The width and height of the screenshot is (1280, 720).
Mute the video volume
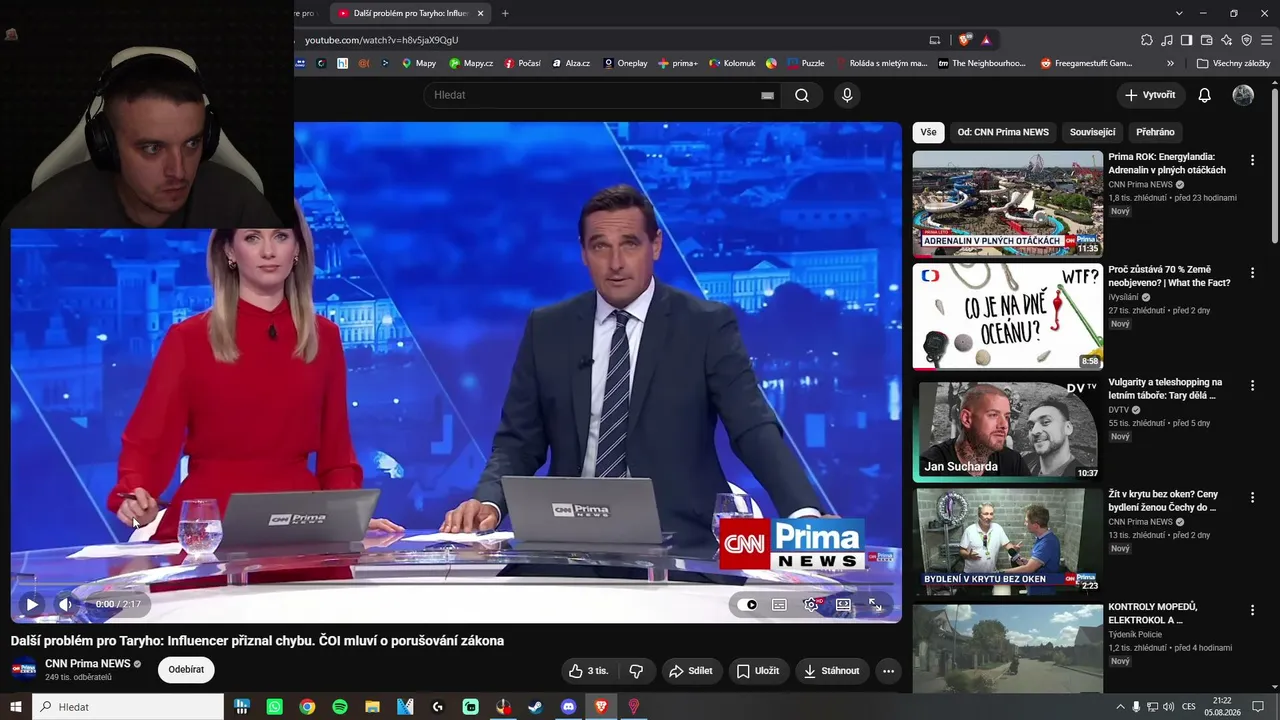tap(65, 604)
